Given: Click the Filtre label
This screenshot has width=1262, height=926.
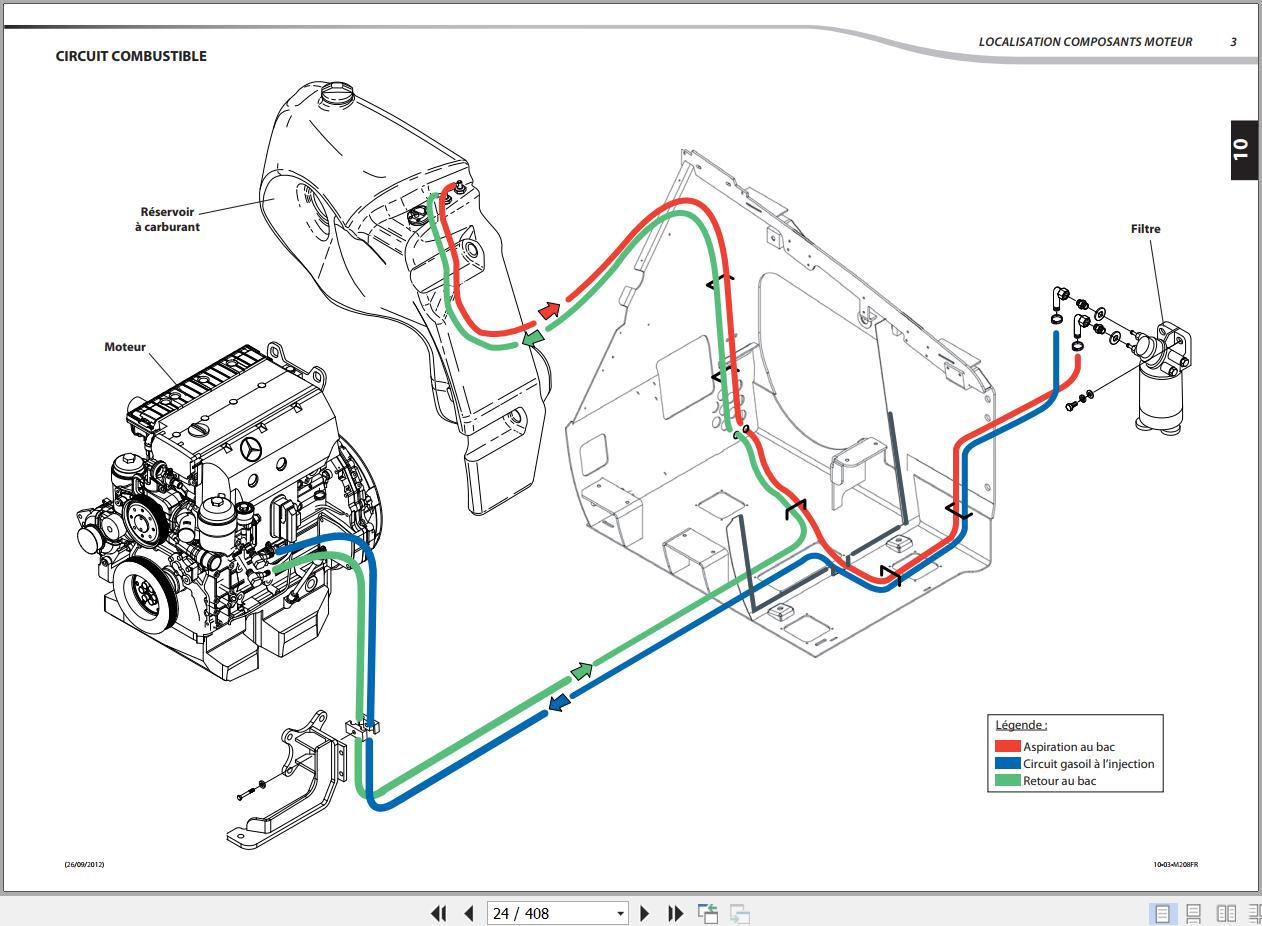Looking at the screenshot, I should 1146,229.
